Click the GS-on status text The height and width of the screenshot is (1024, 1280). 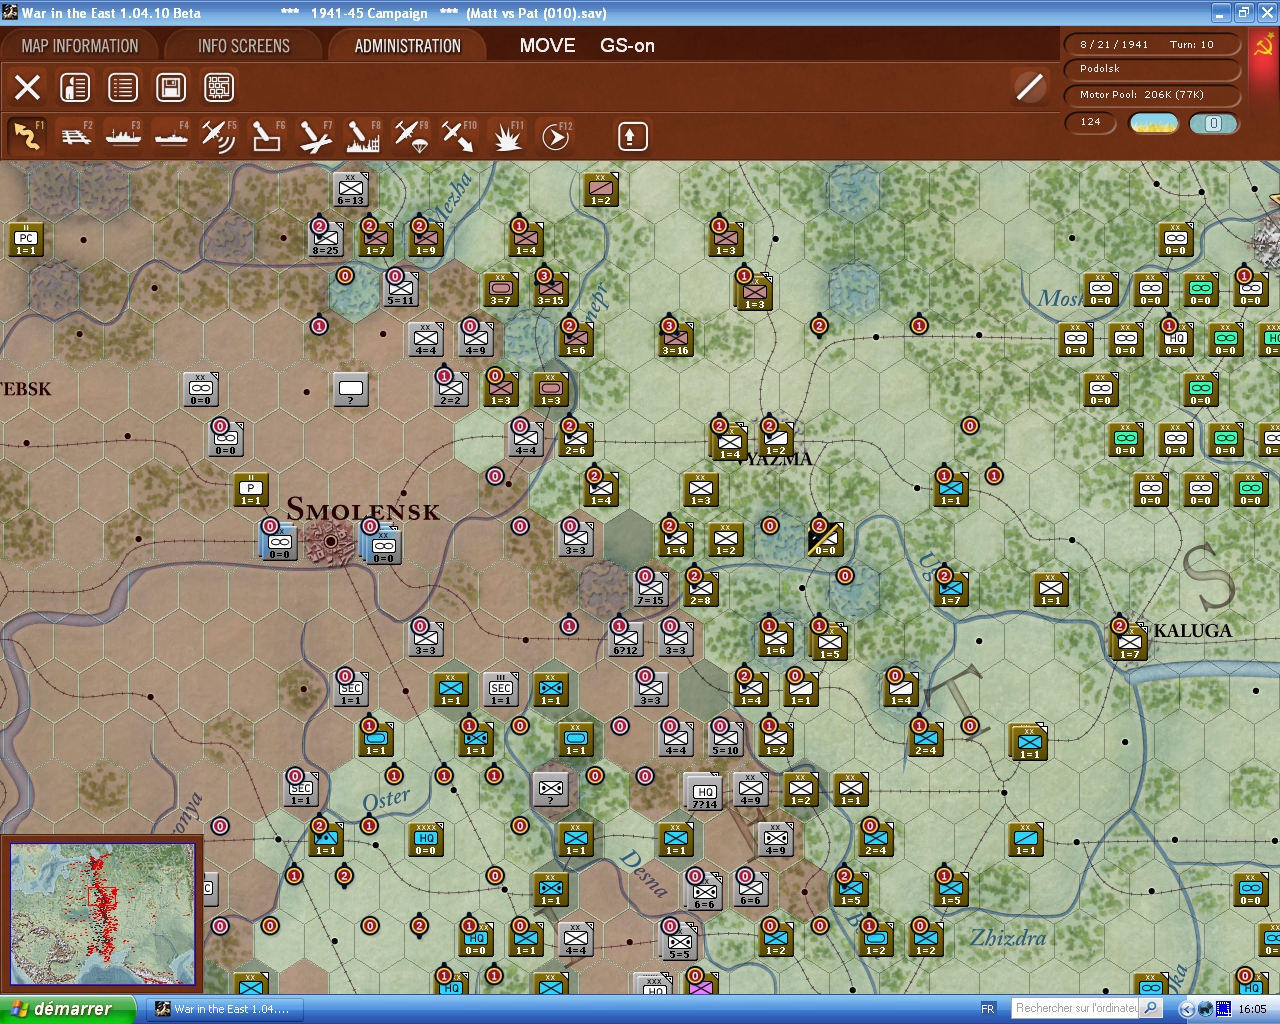click(628, 46)
